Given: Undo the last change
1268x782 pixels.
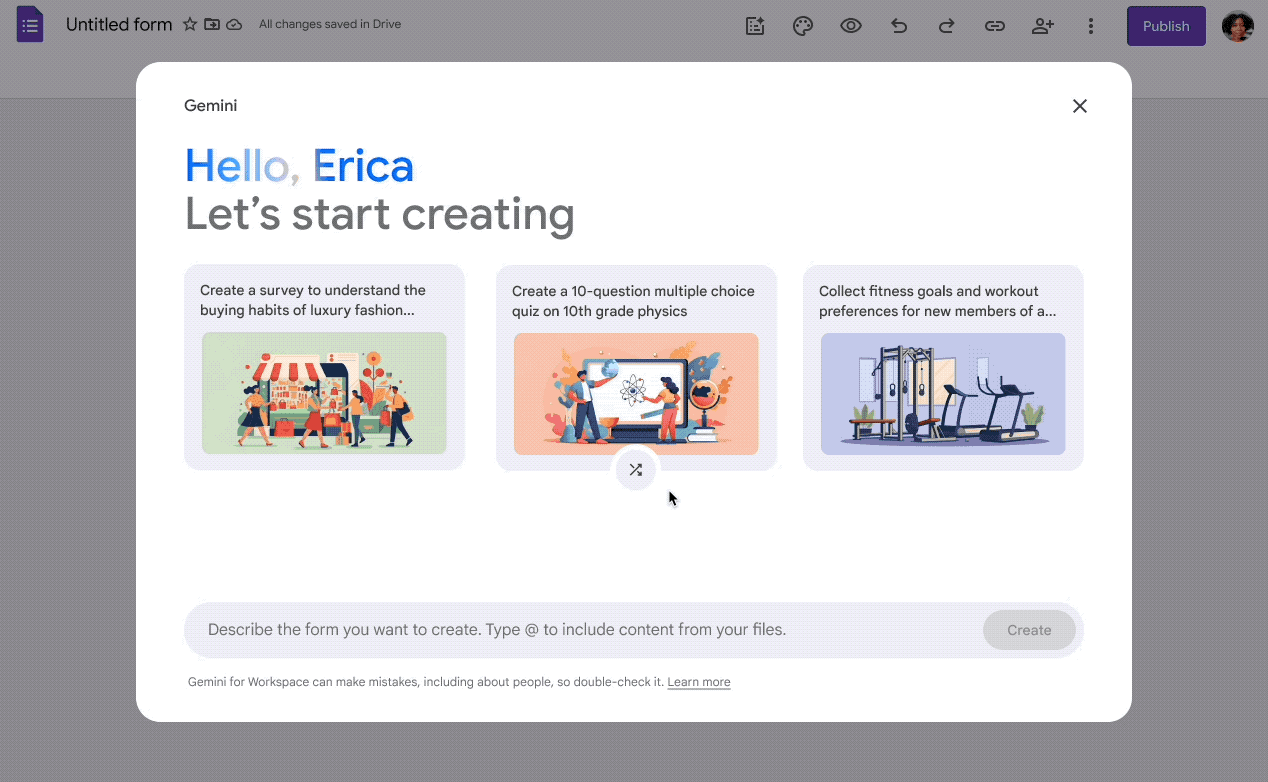Looking at the screenshot, I should click(899, 25).
